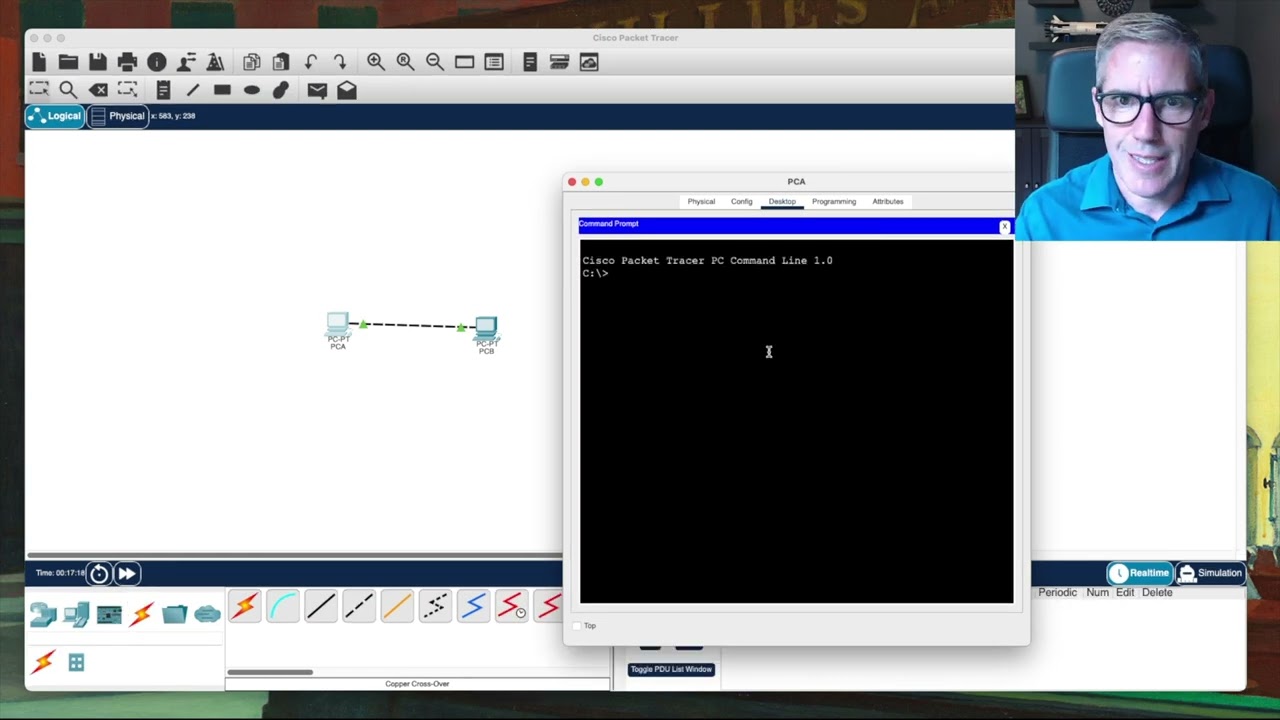Switch to Physical workspace view
This screenshot has height=720, width=1280.
tap(118, 116)
